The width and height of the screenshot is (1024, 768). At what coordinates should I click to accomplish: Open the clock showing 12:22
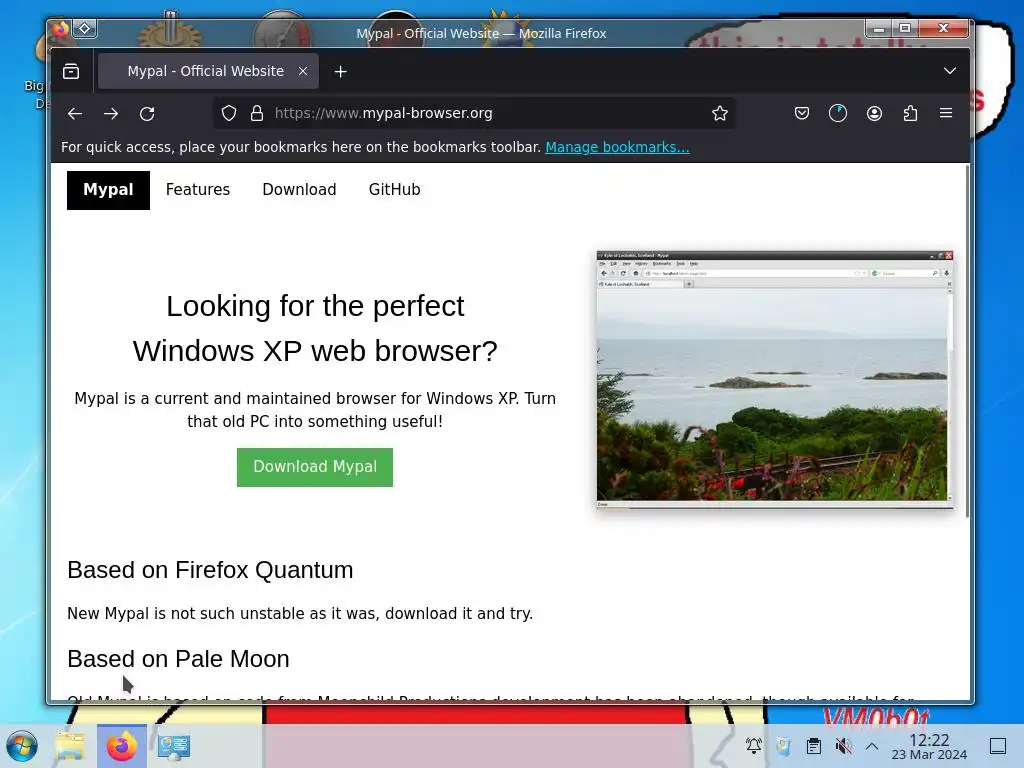929,746
